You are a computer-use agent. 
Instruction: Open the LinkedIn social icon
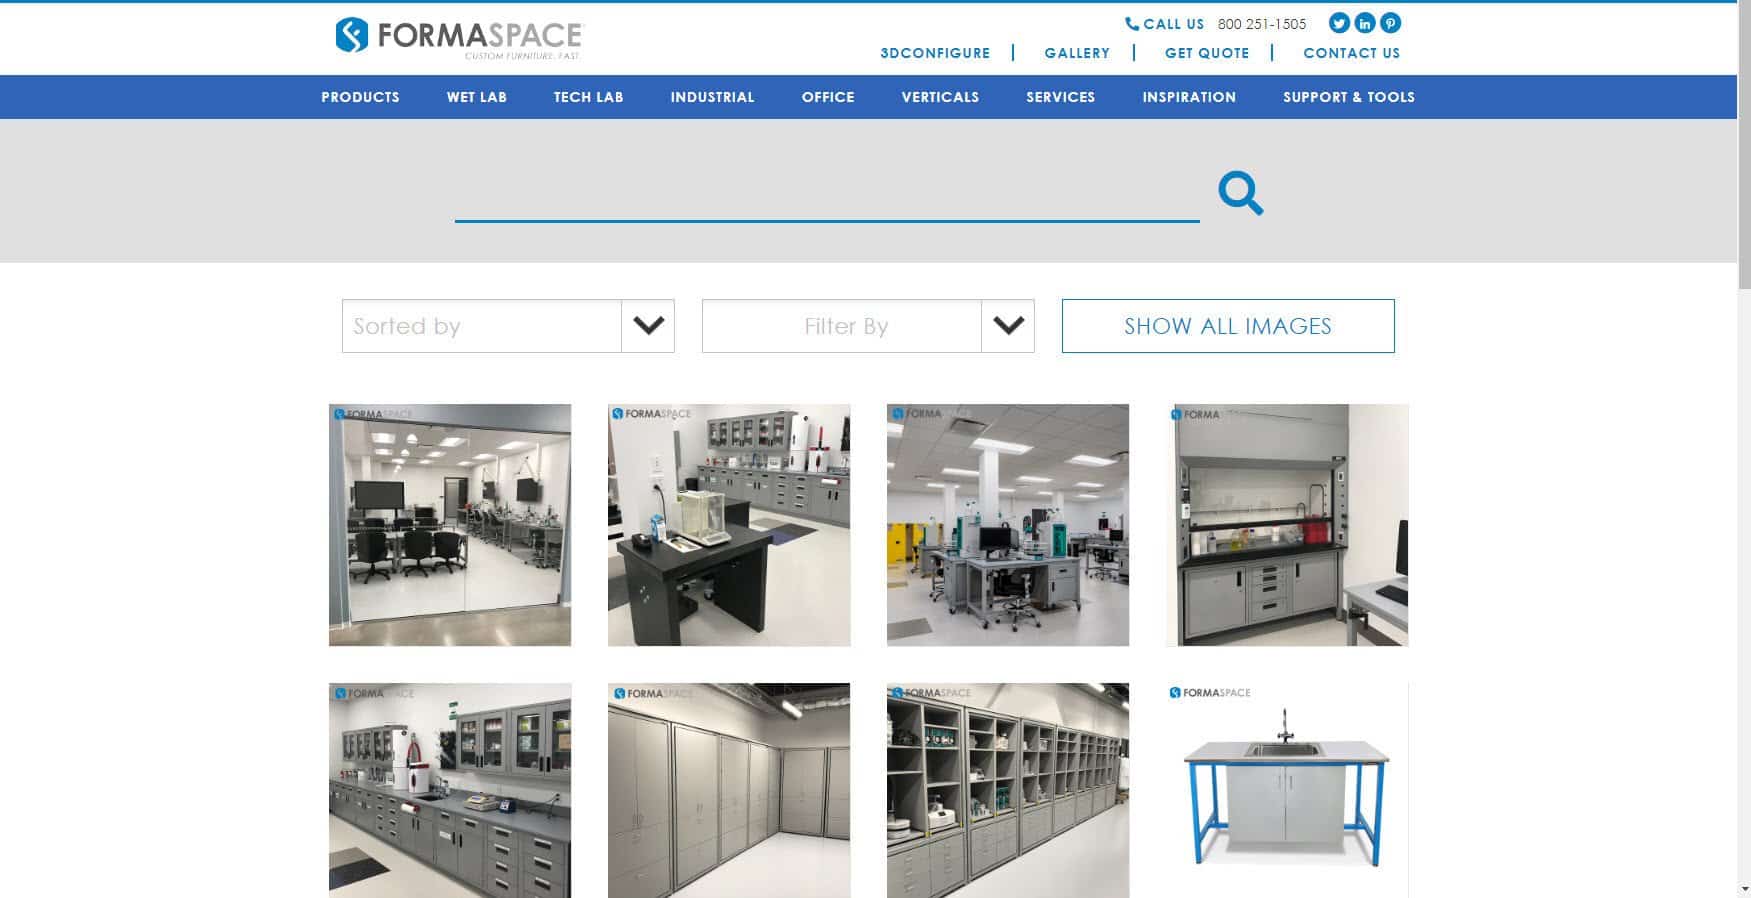(1365, 23)
